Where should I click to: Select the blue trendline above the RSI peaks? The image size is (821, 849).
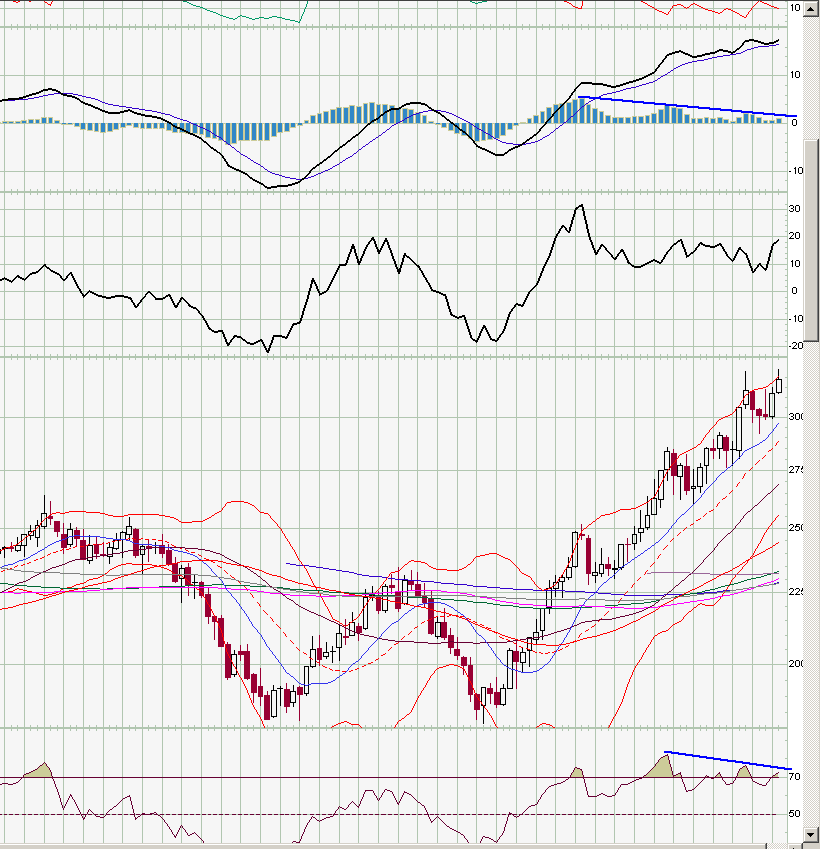(x=728, y=760)
